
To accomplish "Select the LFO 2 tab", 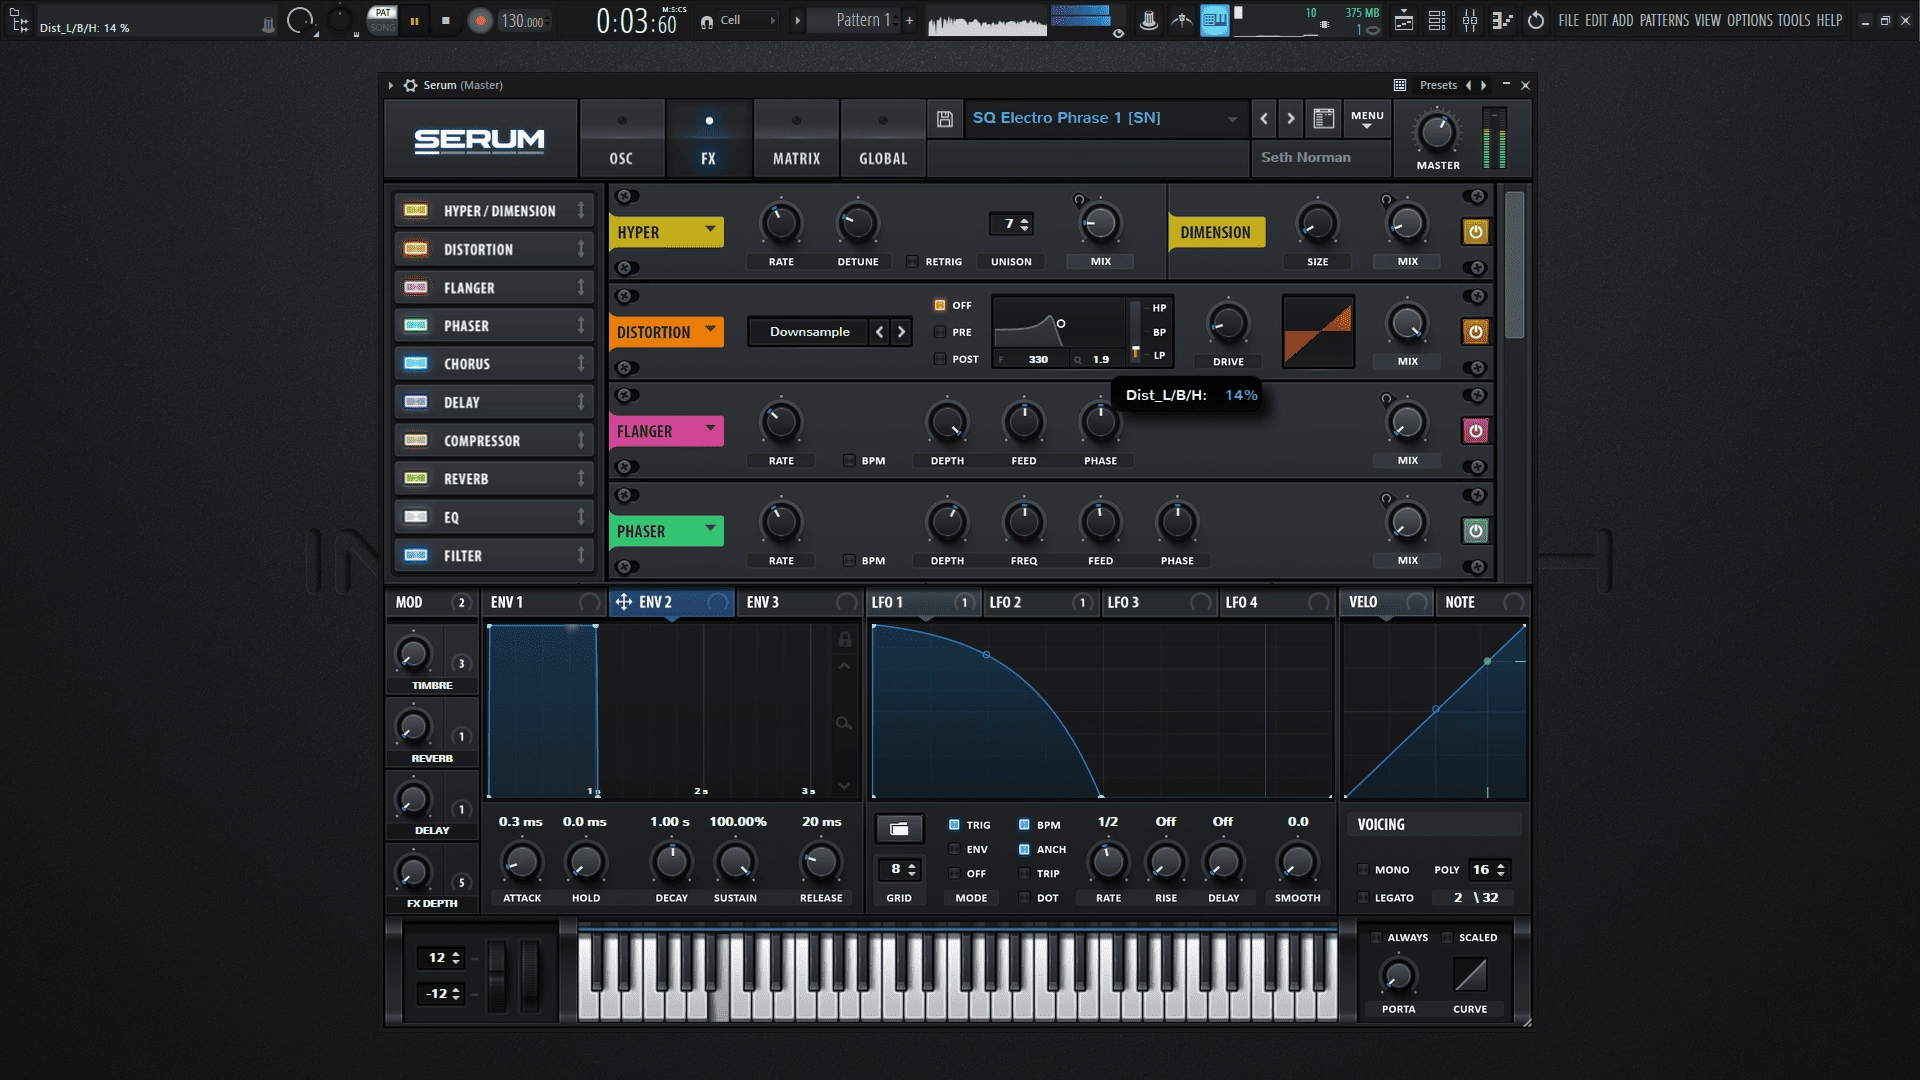I will point(1039,602).
